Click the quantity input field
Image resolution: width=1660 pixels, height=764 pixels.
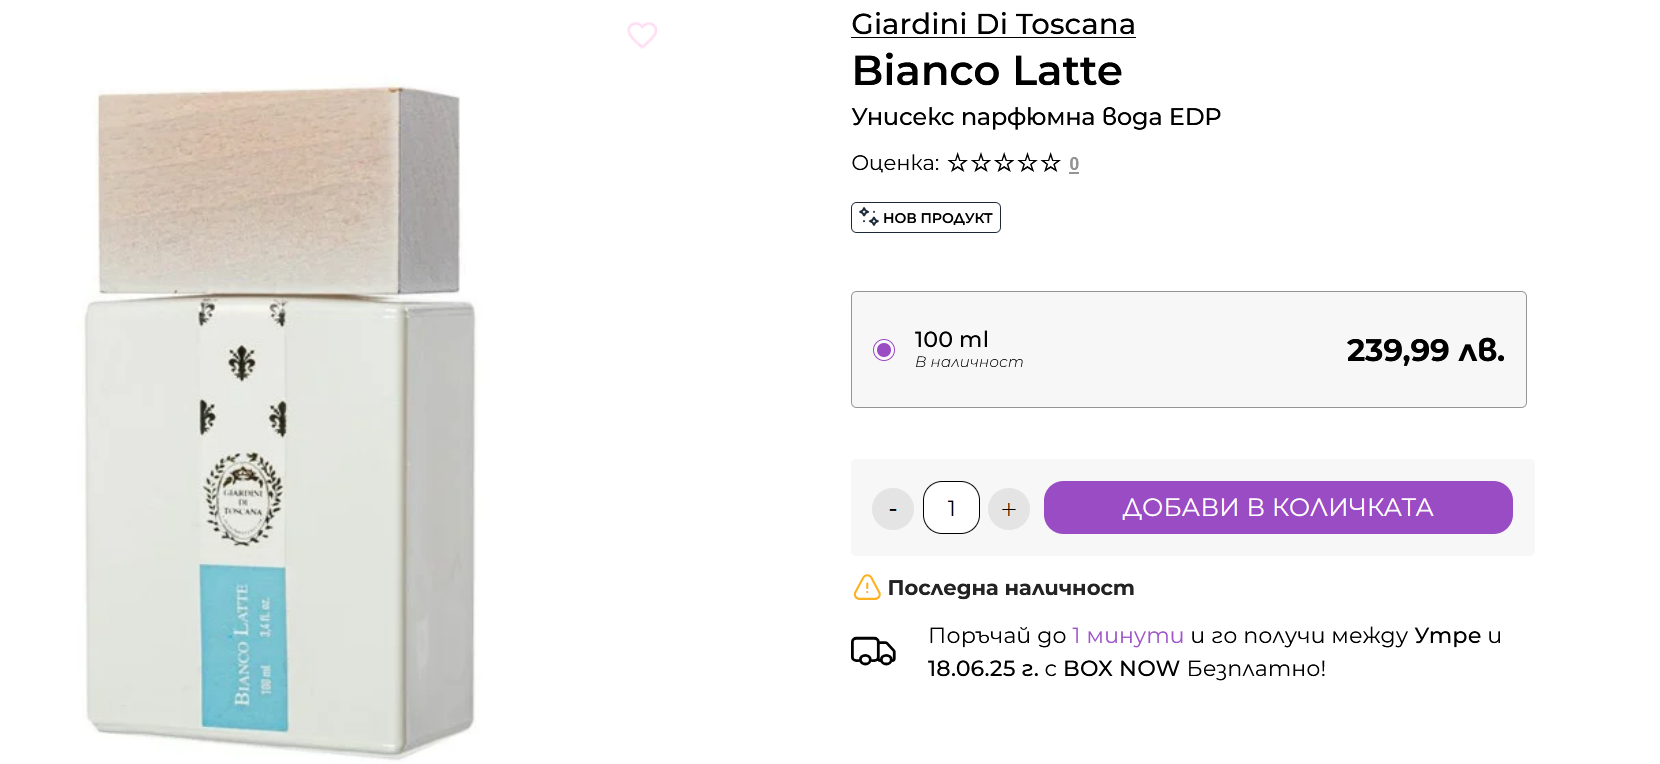[x=951, y=508]
